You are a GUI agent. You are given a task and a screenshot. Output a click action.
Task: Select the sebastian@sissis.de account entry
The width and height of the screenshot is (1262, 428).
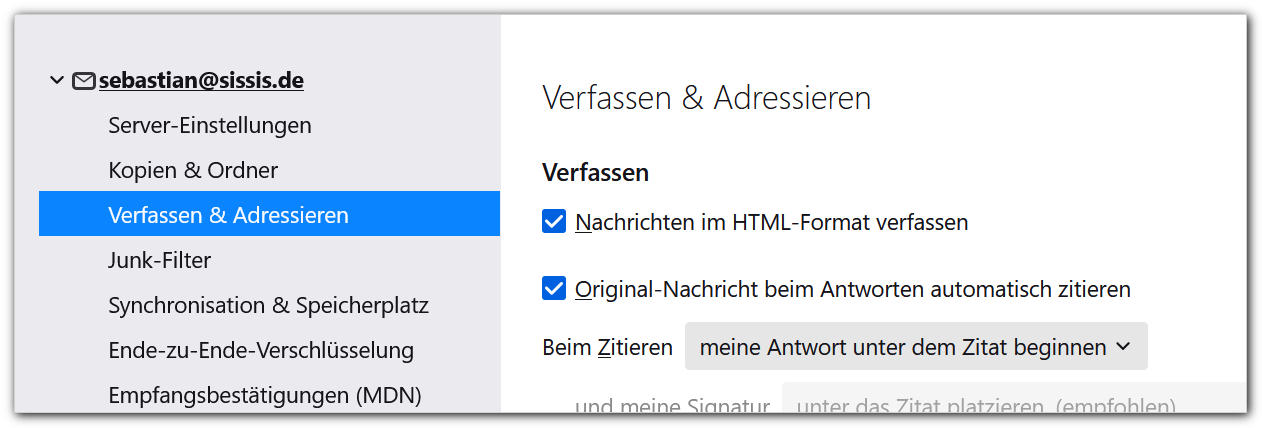coord(201,80)
